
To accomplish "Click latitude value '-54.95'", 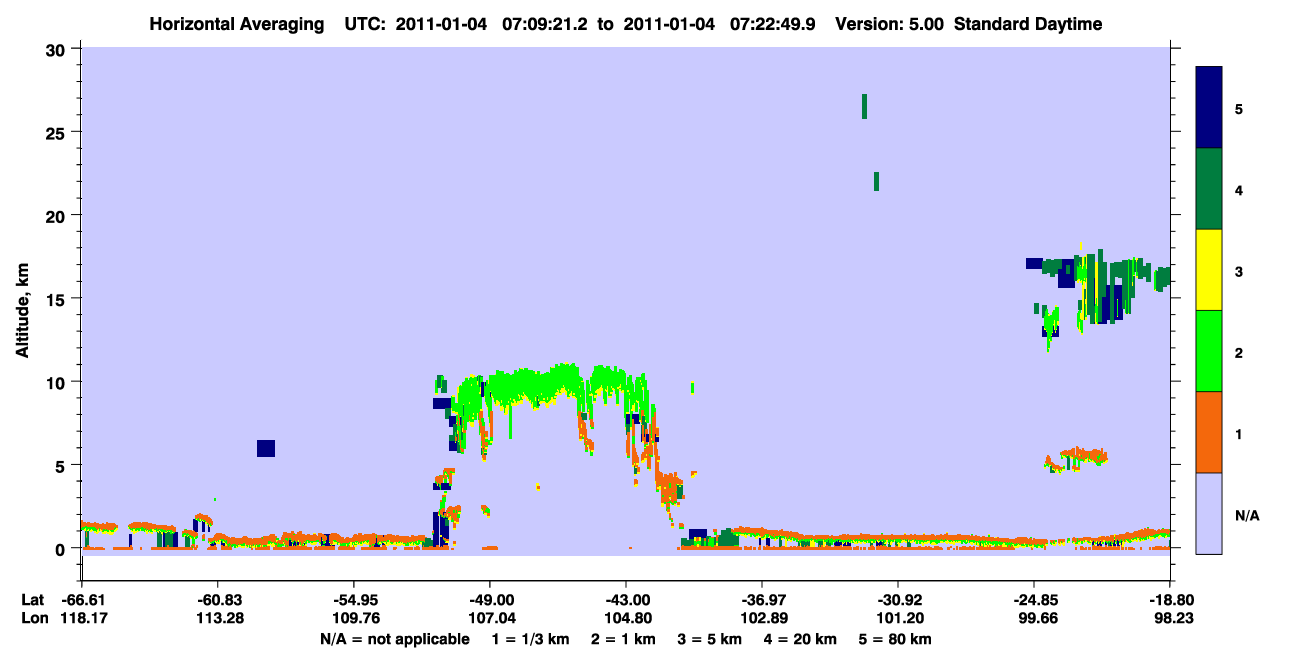I will point(353,600).
